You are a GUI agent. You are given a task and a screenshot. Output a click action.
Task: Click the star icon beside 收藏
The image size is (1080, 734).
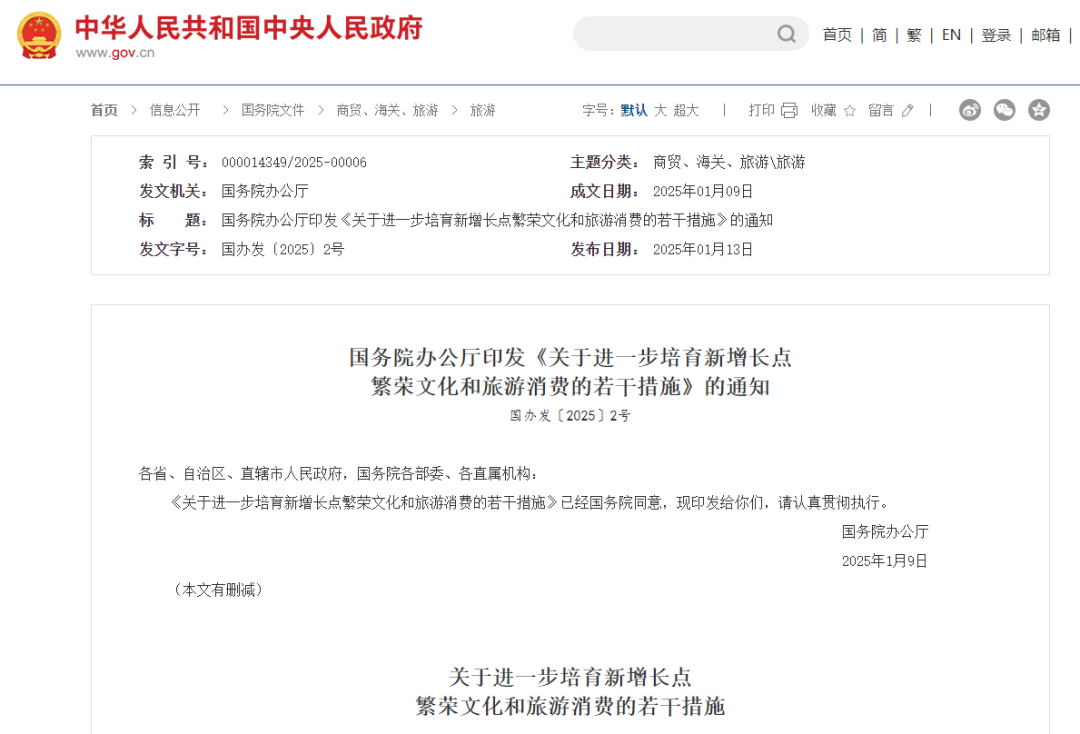(848, 110)
